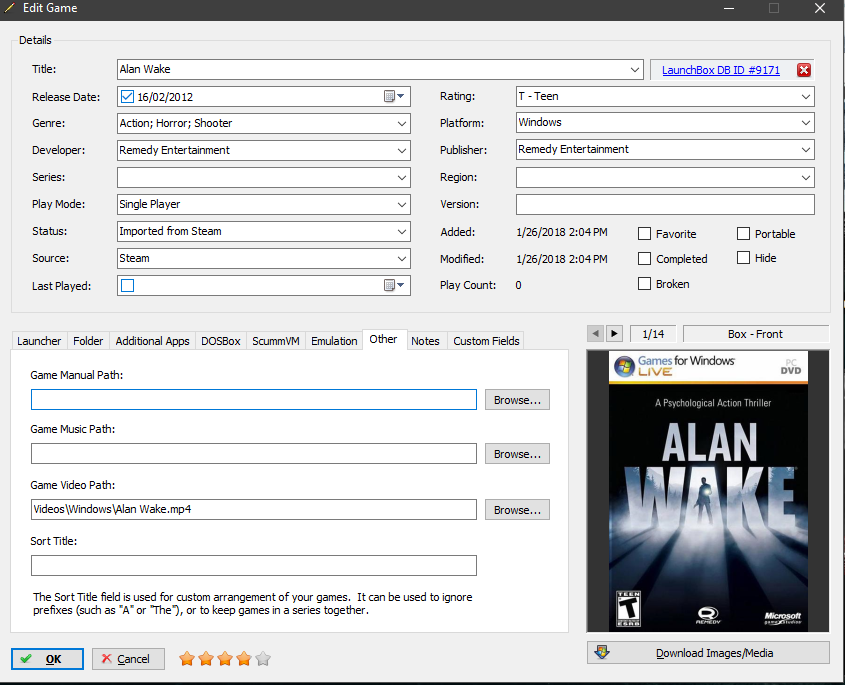Click the pencil icon in title bar
Viewport: 845px width, 685px height.
[9, 8]
